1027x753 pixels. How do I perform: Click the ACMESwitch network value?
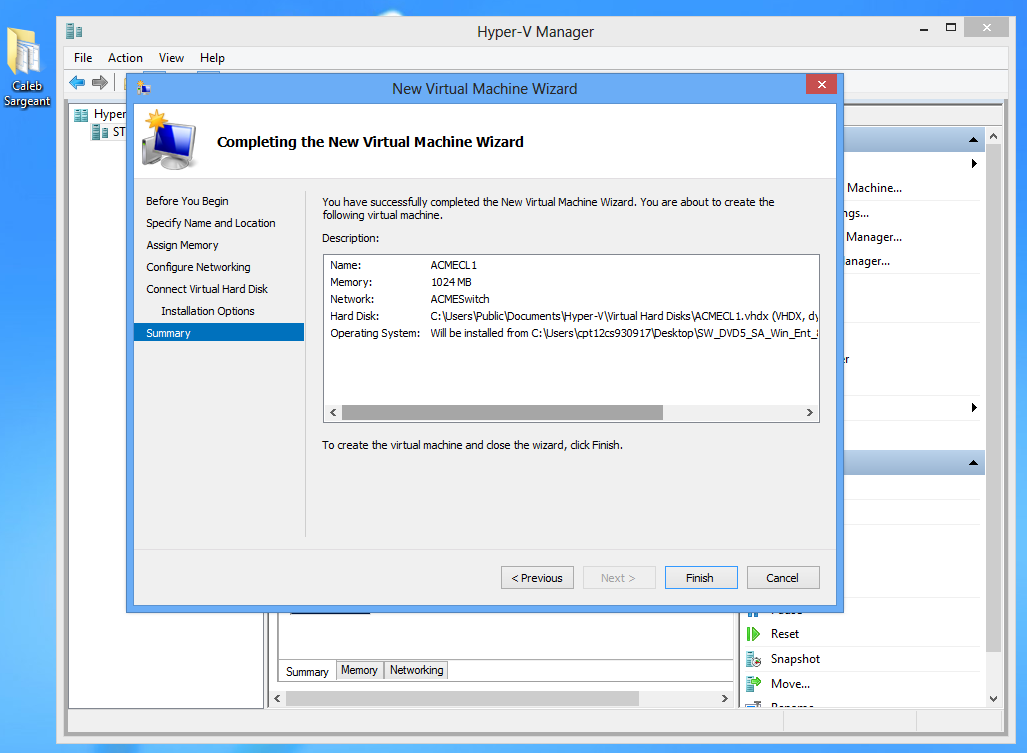[x=460, y=299]
